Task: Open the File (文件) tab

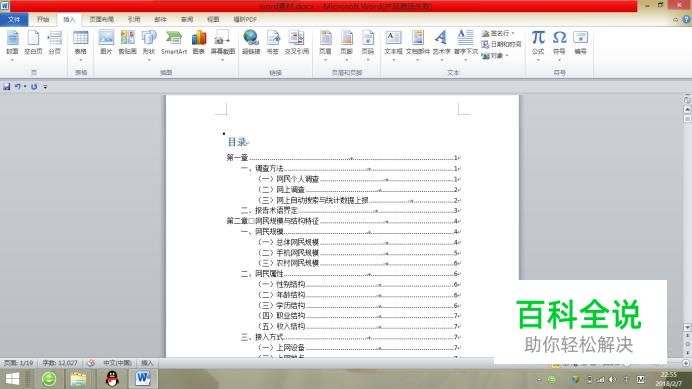Action: [x=14, y=19]
